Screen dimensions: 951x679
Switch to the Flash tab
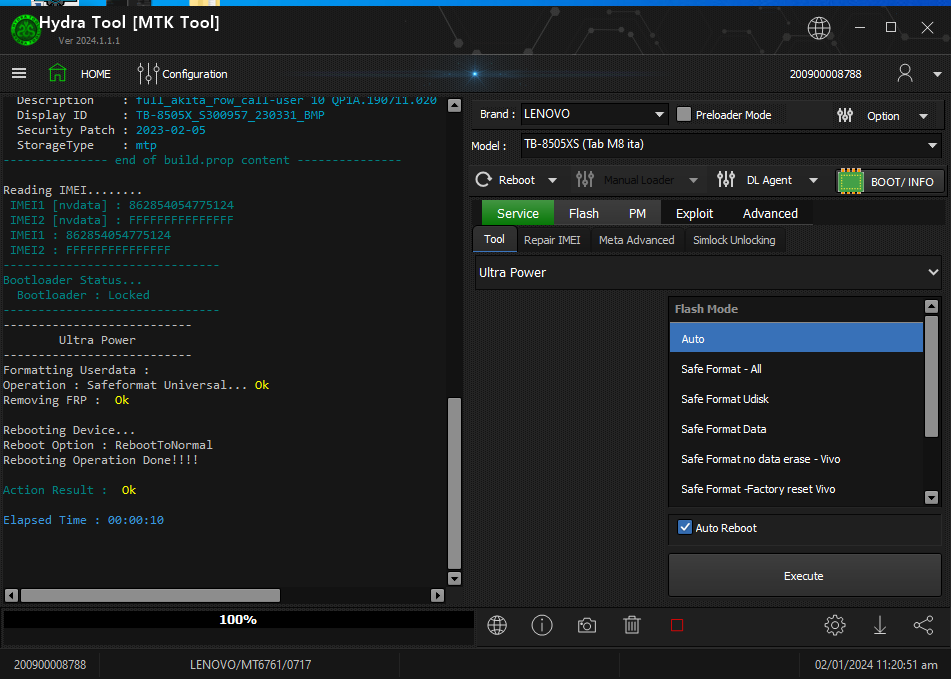tap(583, 213)
